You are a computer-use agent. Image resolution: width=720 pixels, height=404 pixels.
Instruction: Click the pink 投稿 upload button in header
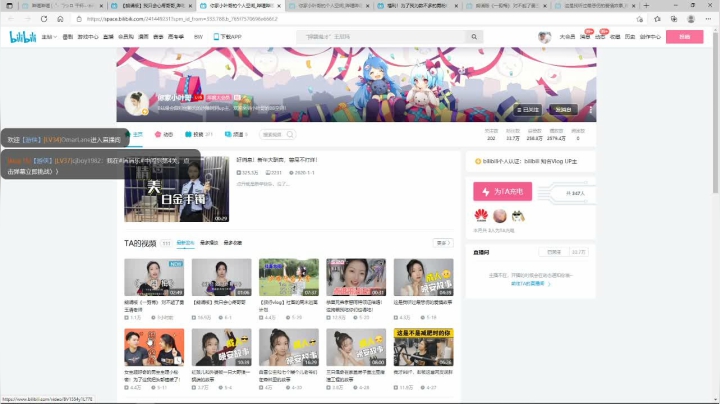[684, 37]
